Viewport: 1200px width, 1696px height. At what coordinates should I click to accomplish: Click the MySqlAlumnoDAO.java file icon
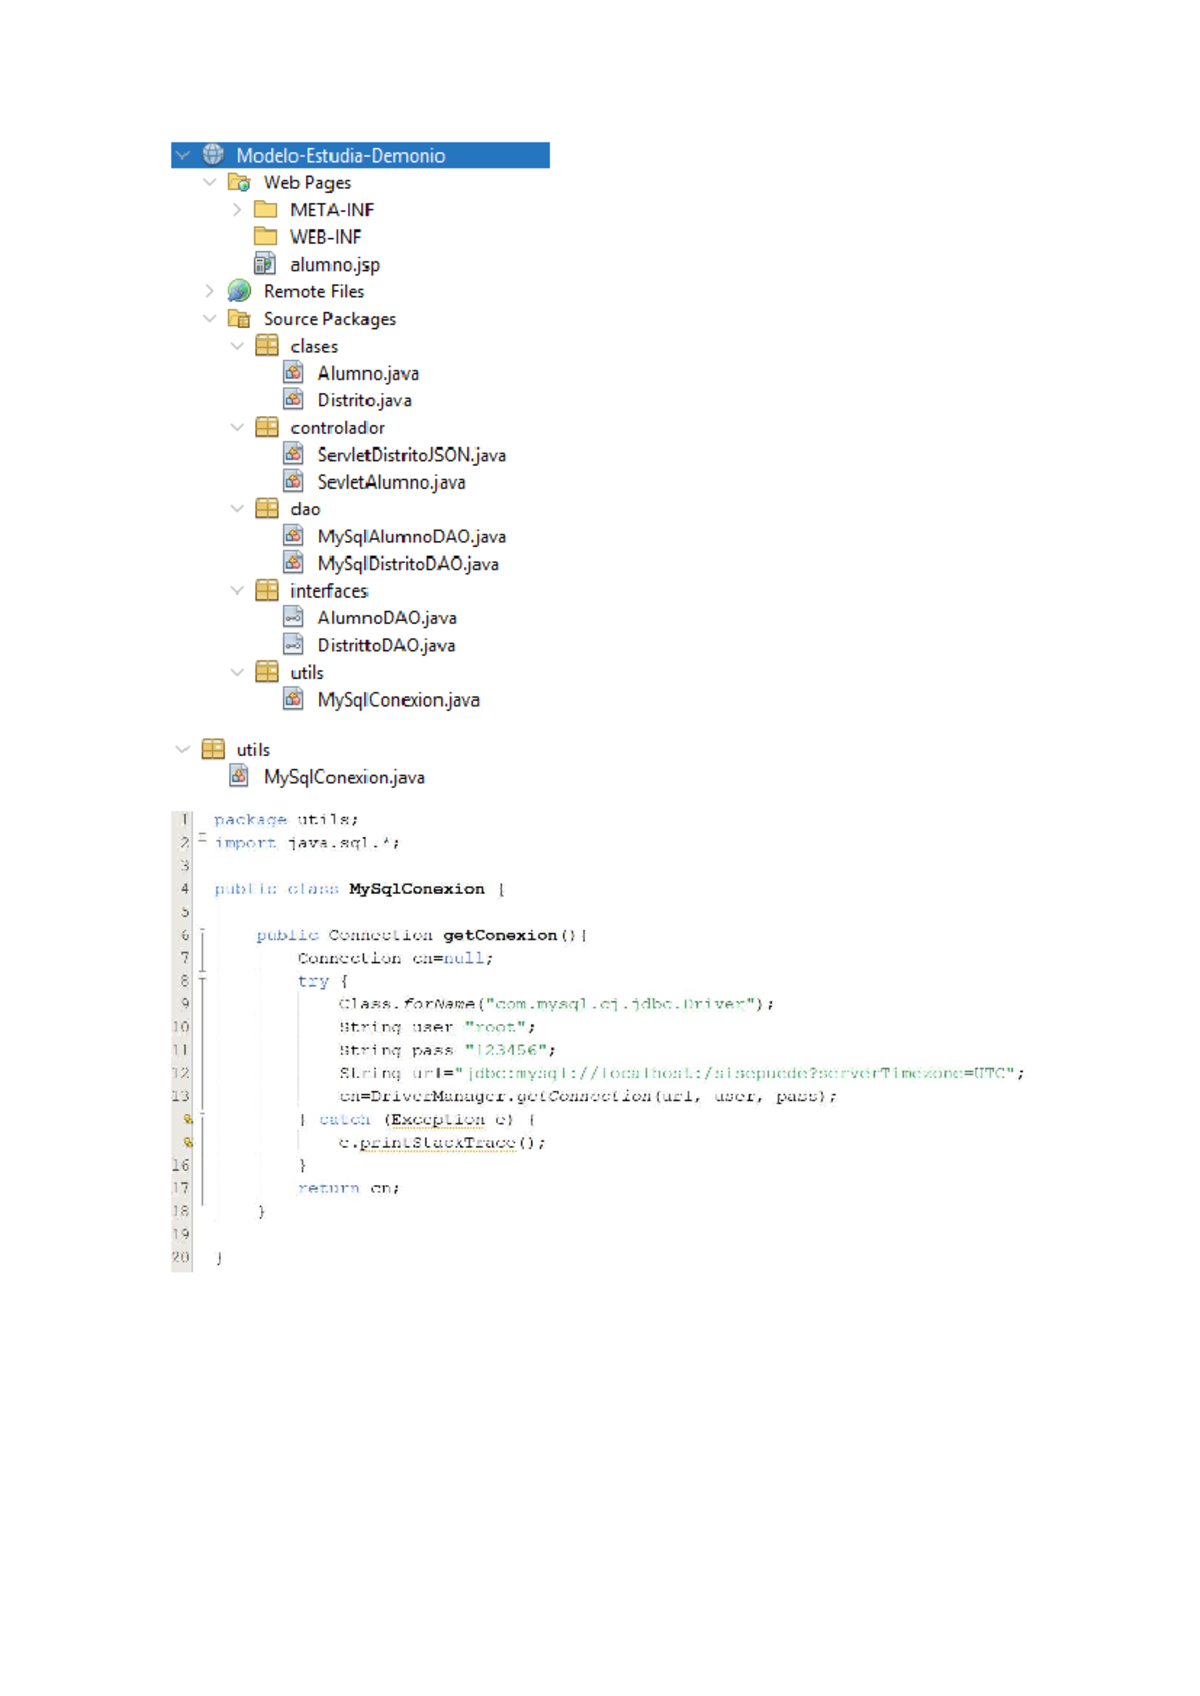click(293, 536)
